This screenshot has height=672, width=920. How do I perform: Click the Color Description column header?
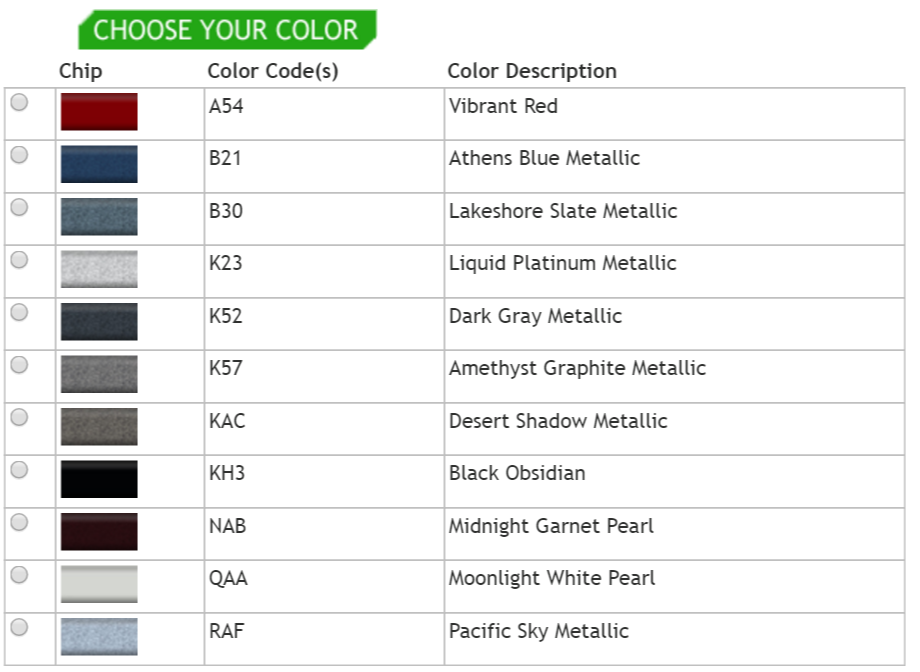[x=532, y=71]
